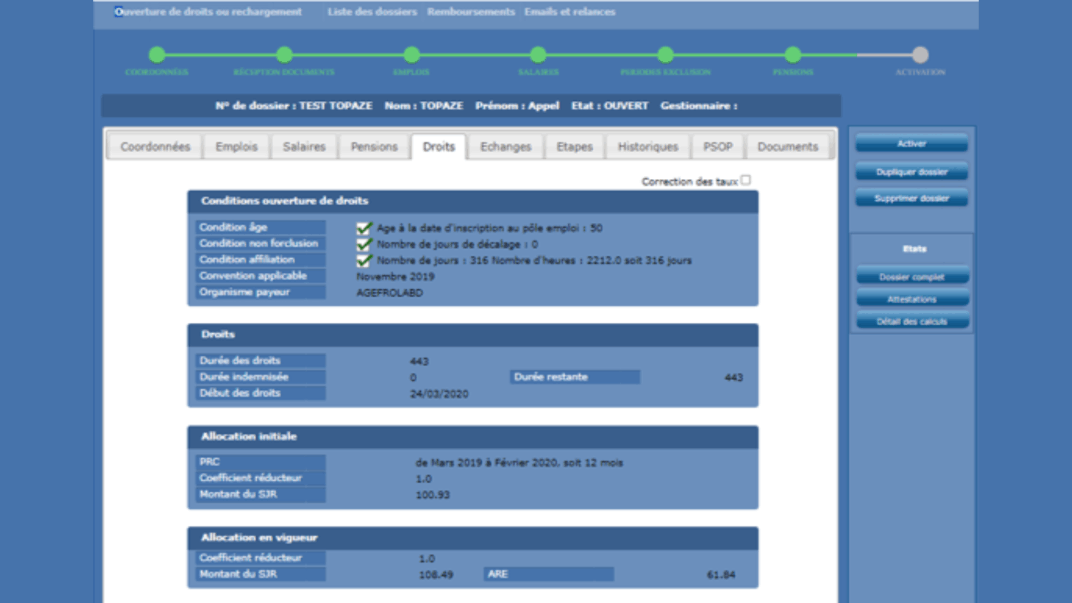This screenshot has width=1072, height=603.
Task: Go to Remboursements in top menu
Action: click(x=471, y=12)
